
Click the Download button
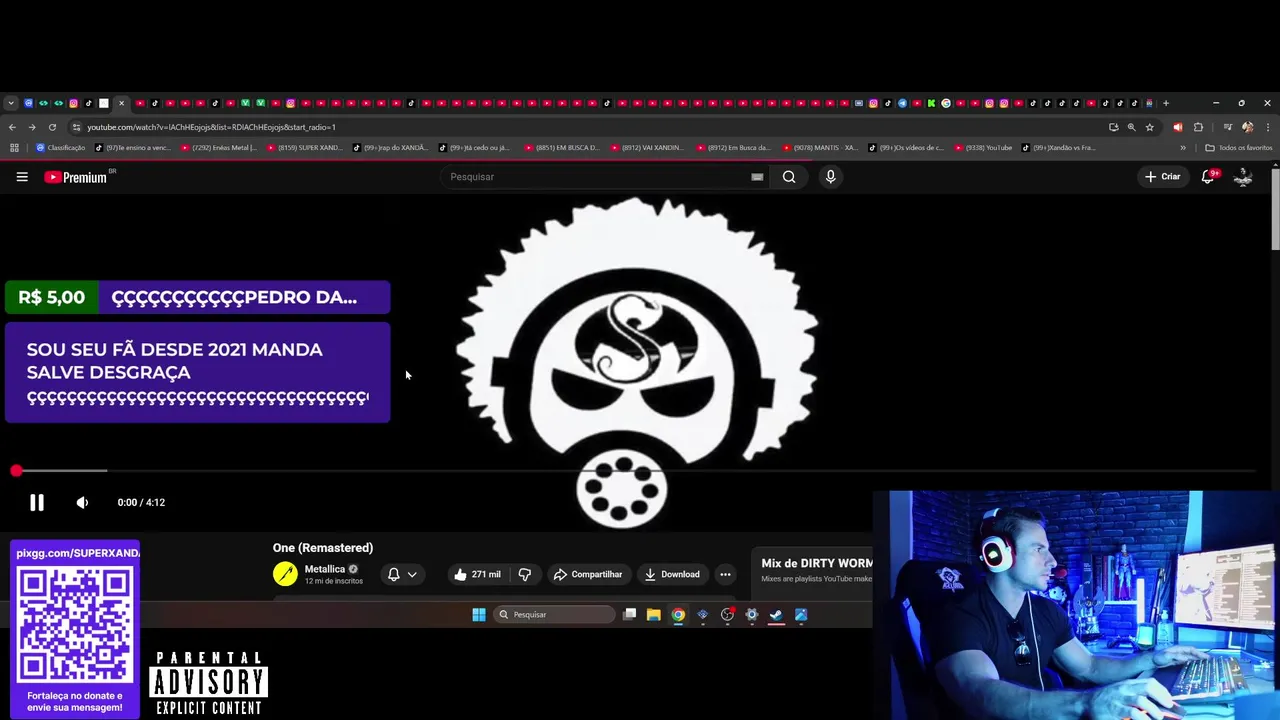(671, 574)
